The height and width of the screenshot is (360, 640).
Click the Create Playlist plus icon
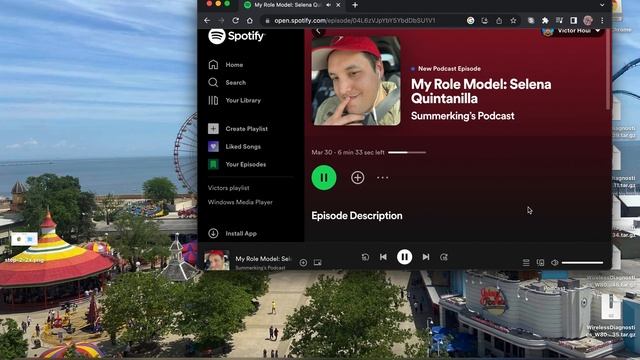tap(213, 129)
